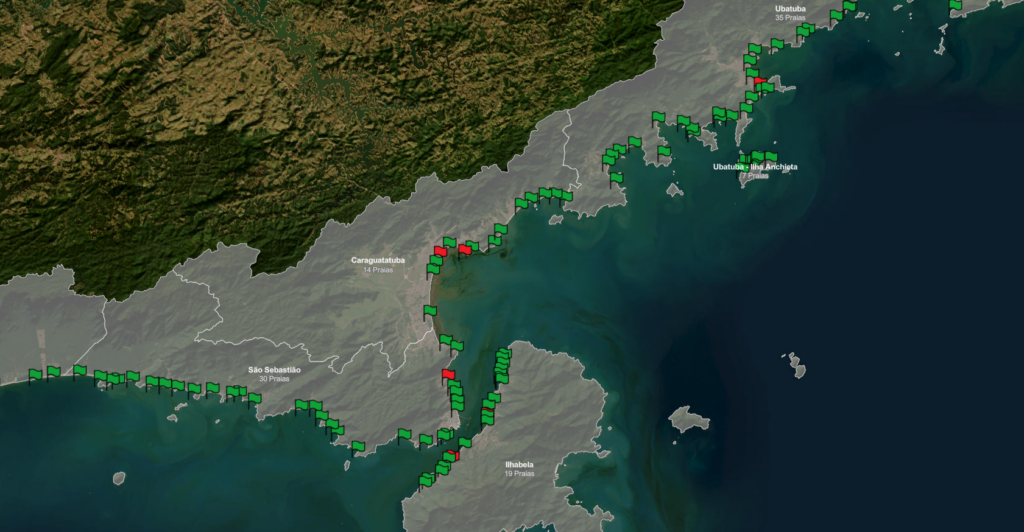Click the red flag on Ubatuba's coast
The height and width of the screenshot is (532, 1024).
760,81
